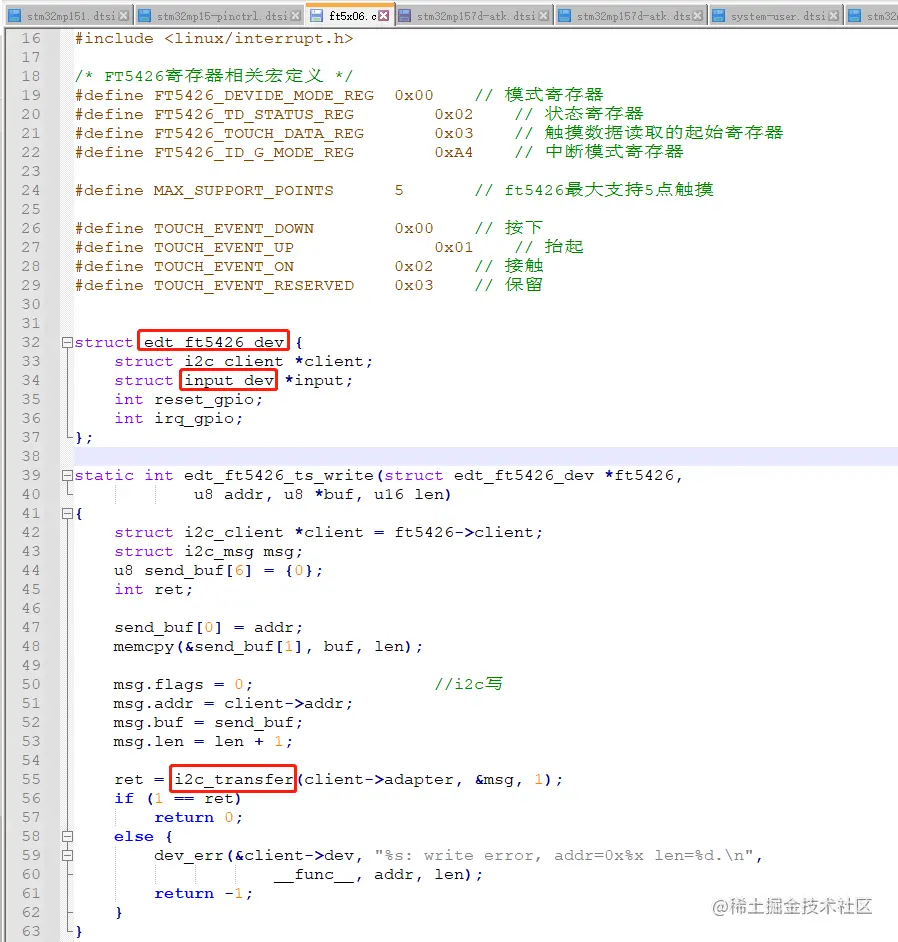This screenshot has height=942, width=898.
Task: Click FT5426_ID_G_MODE_REG macro name
Action: 253,153
